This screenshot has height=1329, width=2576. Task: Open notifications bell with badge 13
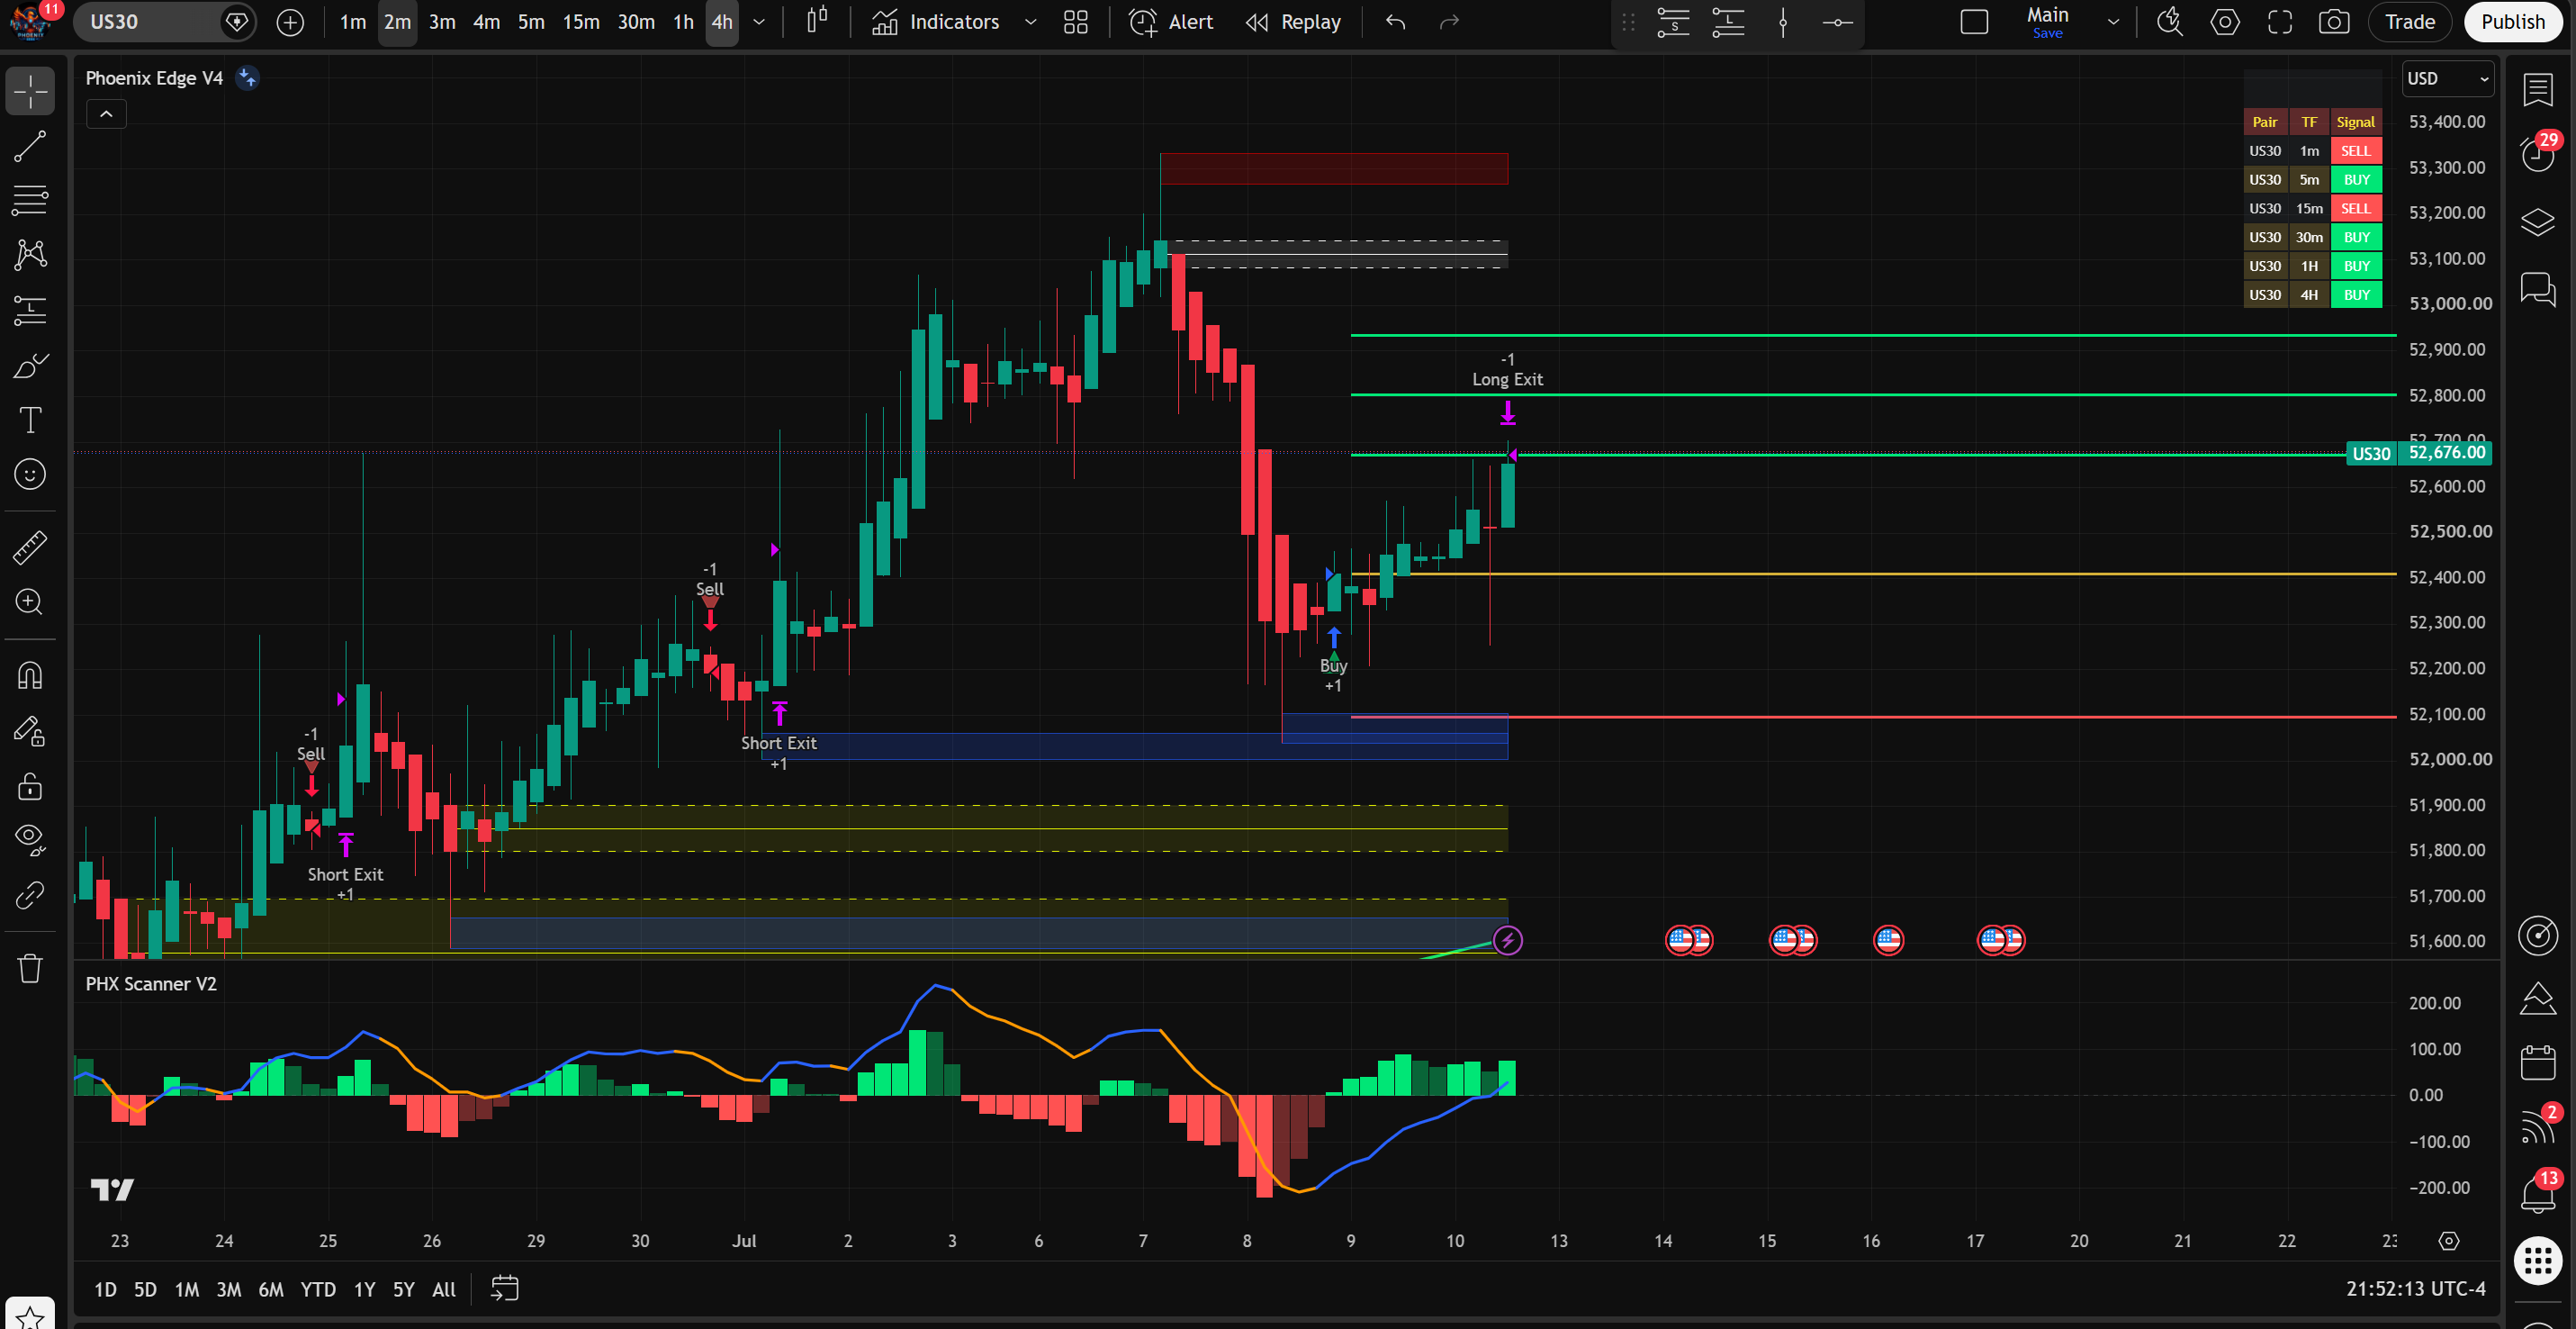coord(2538,1193)
